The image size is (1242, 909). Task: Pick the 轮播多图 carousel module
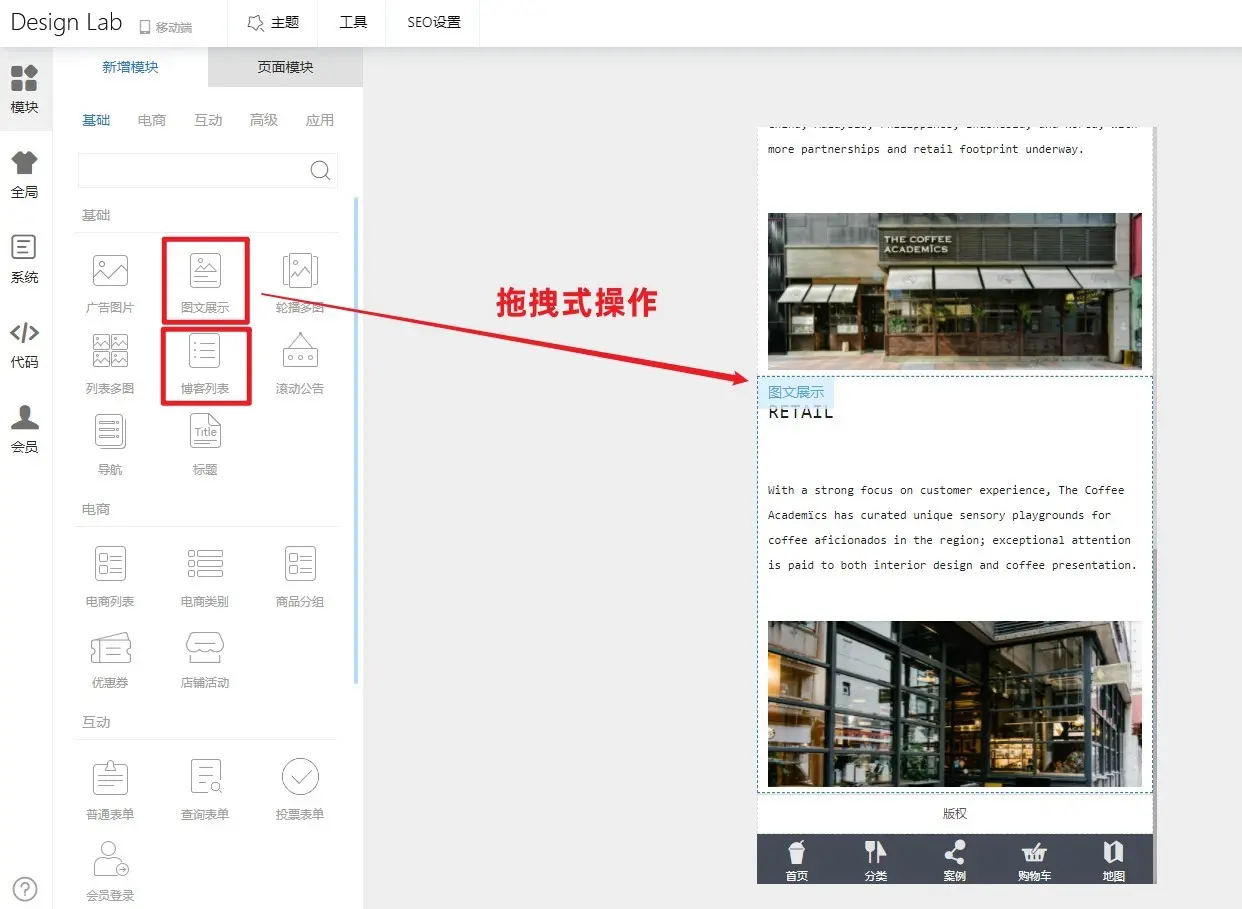(x=300, y=271)
